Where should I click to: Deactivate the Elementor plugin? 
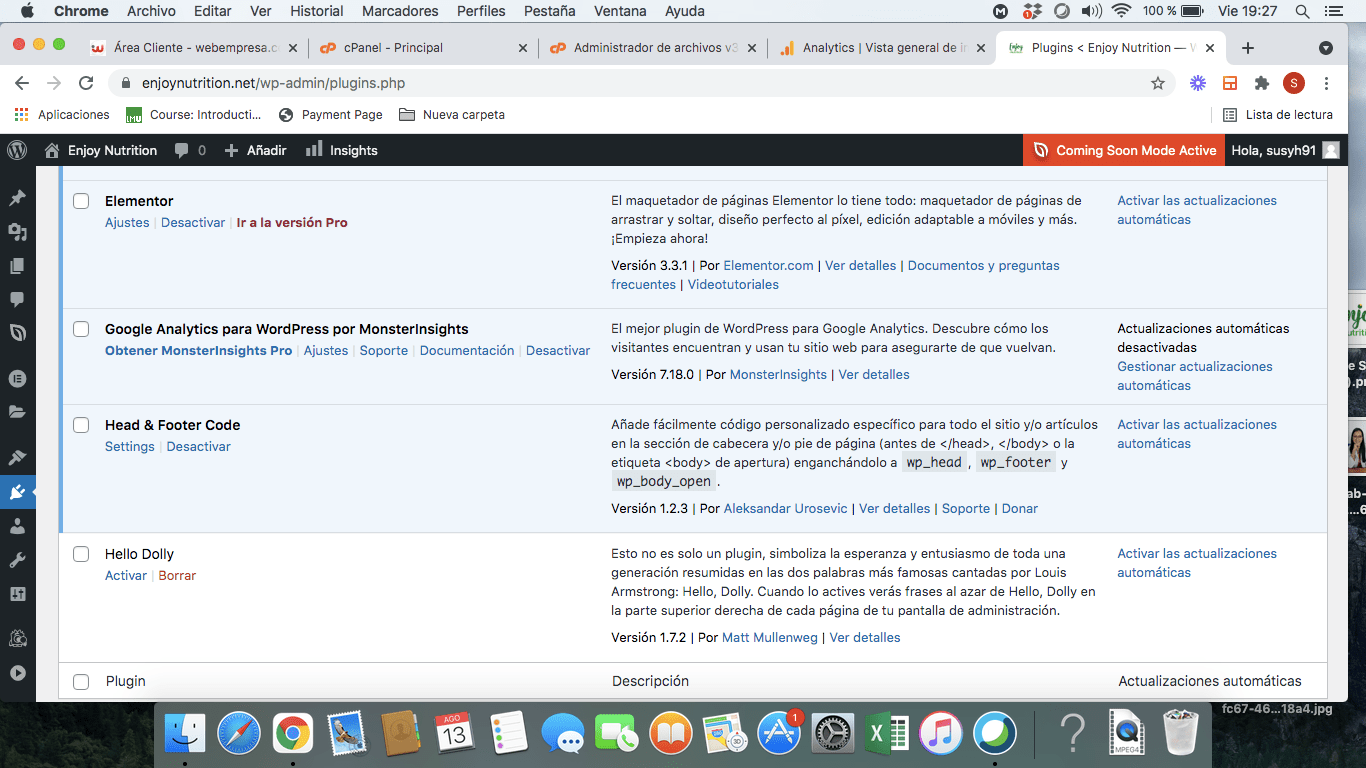(x=193, y=223)
